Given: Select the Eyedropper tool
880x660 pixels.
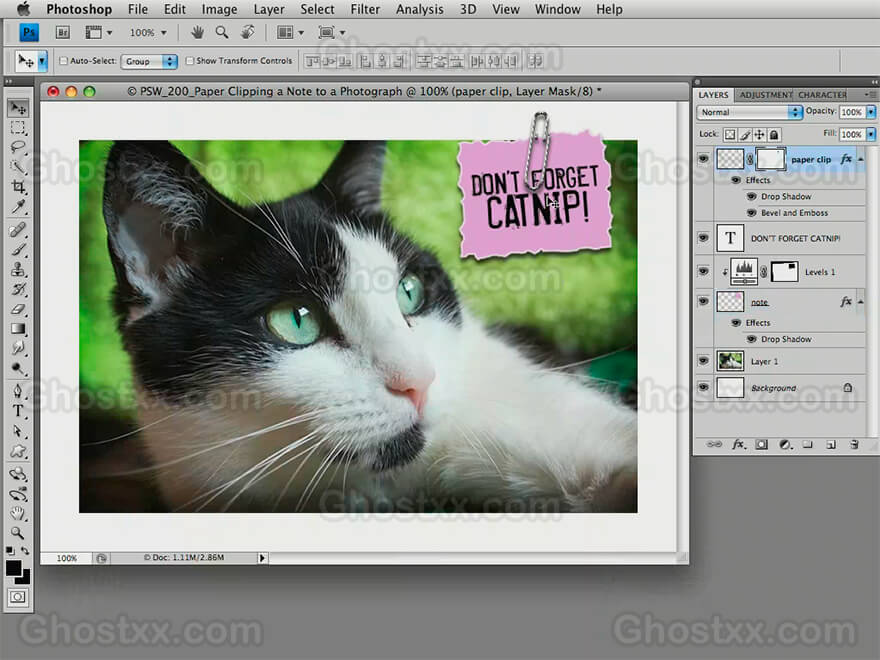Looking at the screenshot, I should pos(18,207).
